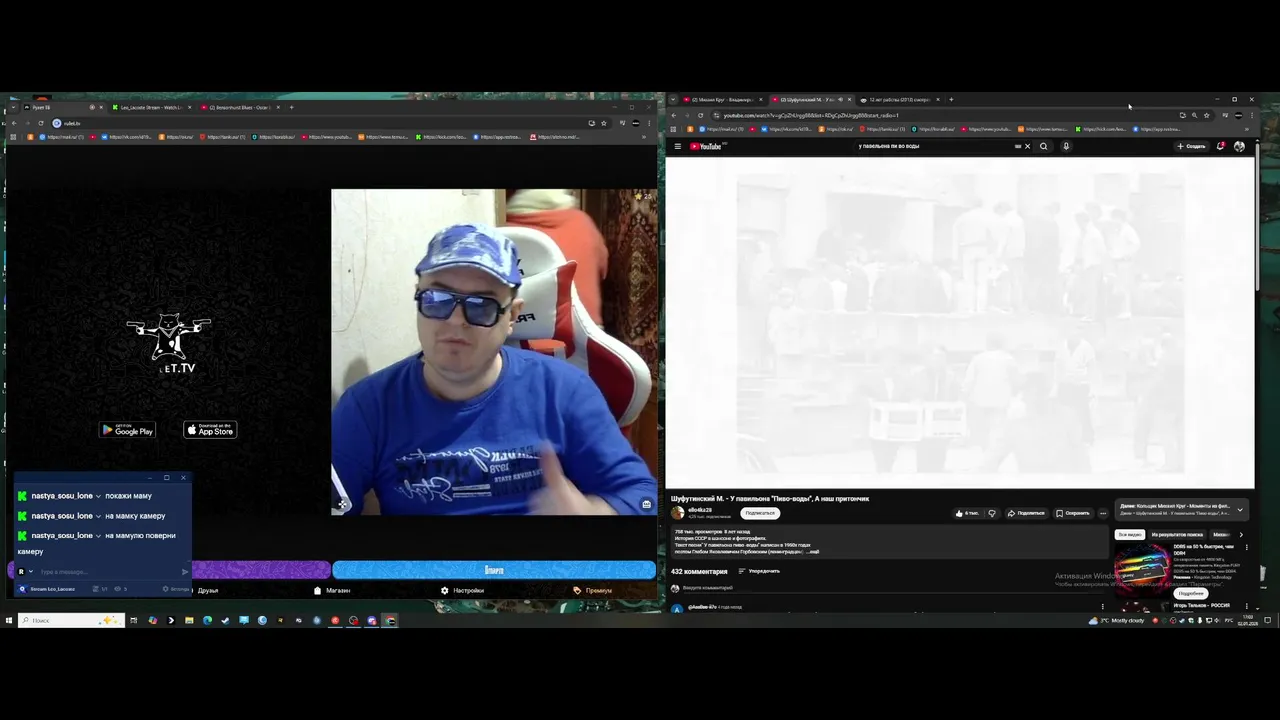
Task: Open Премиум on rulet.tv
Action: coord(593,590)
